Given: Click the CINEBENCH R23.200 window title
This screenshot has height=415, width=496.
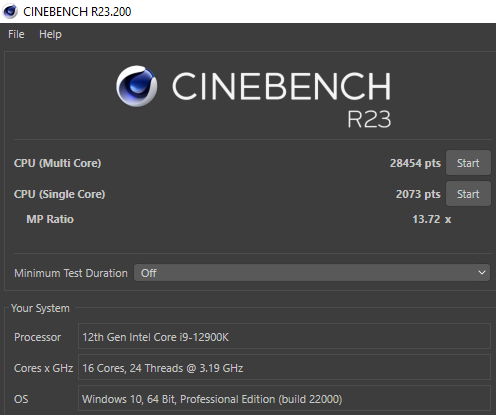Looking at the screenshot, I should click(77, 11).
